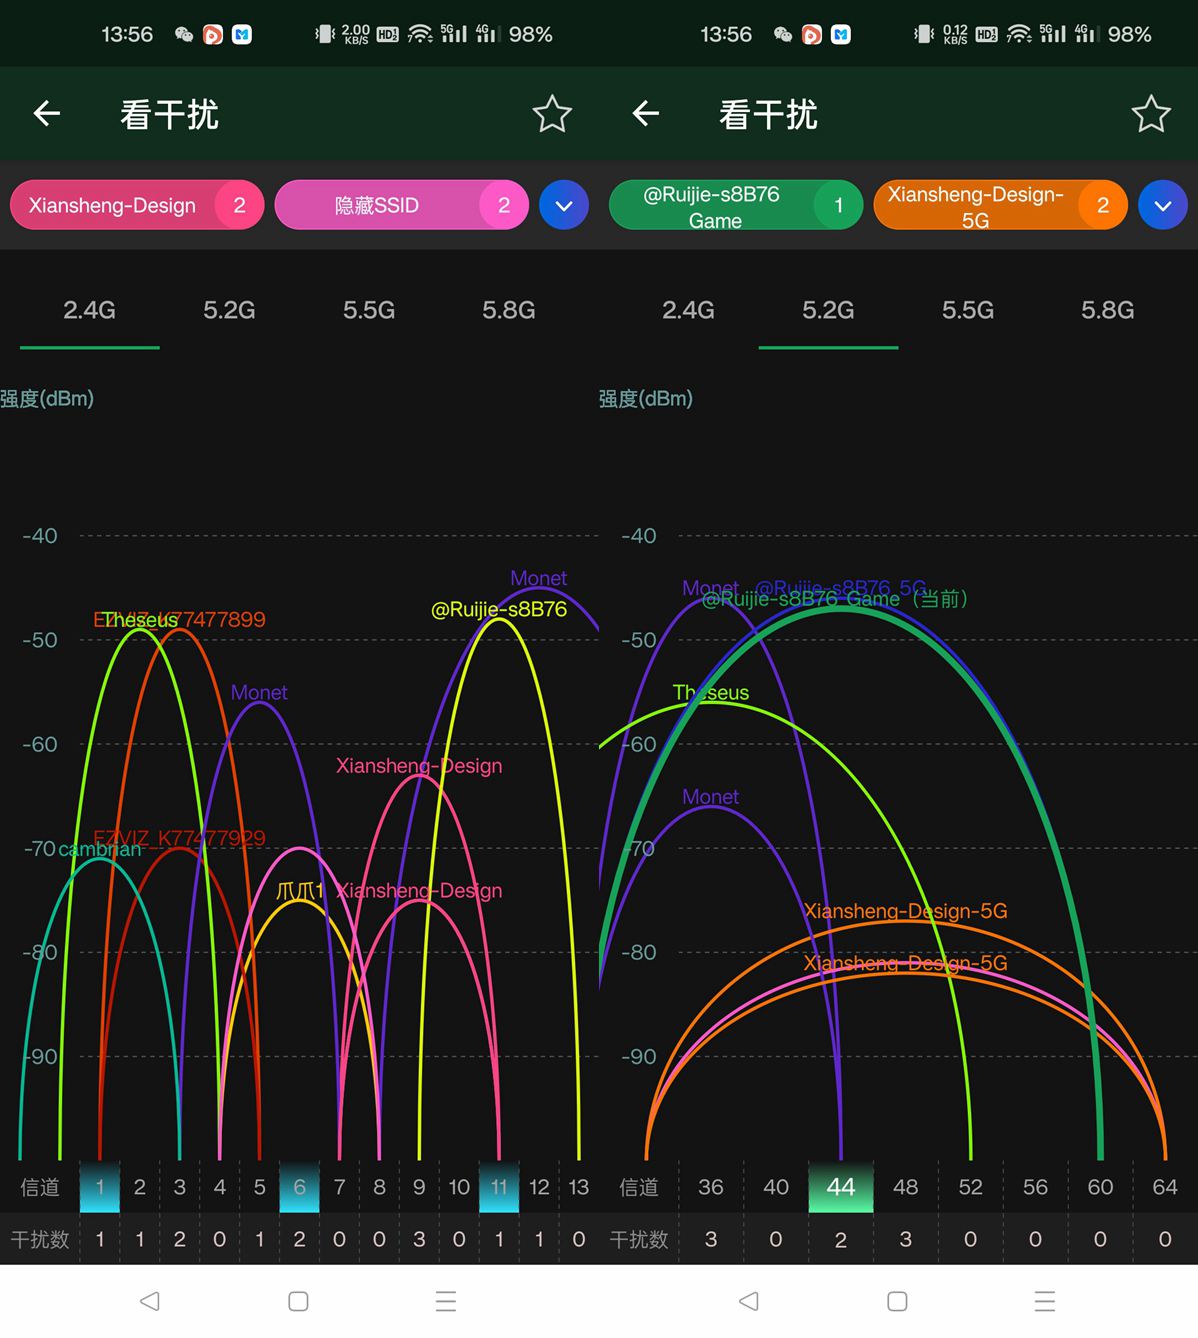Tap channel 64 label on right chart
Viewport: 1198px width, 1338px height.
1165,1187
